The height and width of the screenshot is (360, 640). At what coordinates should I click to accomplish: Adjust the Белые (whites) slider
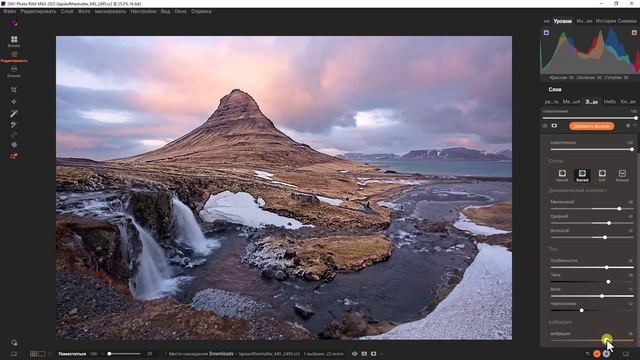[592, 296]
